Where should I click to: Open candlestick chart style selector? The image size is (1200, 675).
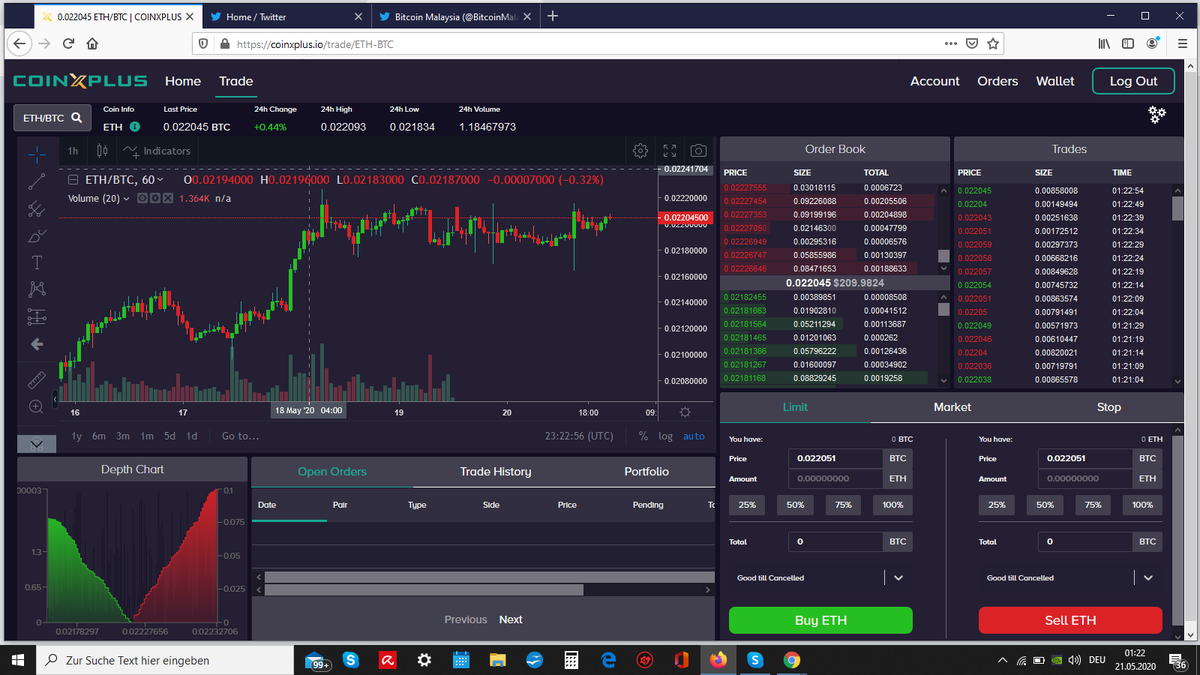pos(102,151)
